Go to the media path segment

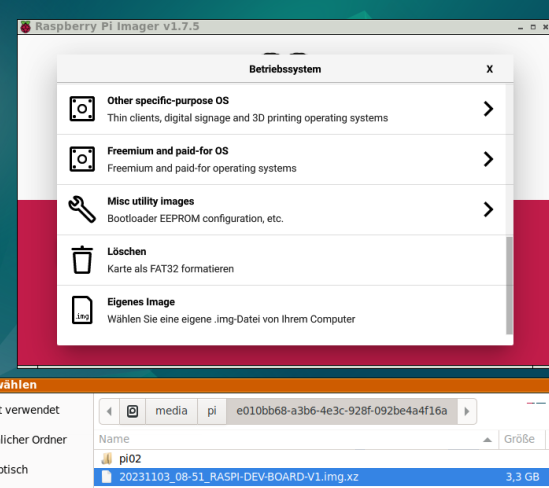coord(171,411)
